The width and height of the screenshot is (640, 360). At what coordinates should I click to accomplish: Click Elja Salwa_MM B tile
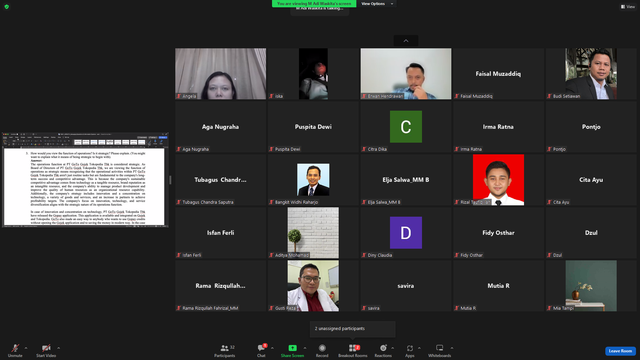(406, 180)
